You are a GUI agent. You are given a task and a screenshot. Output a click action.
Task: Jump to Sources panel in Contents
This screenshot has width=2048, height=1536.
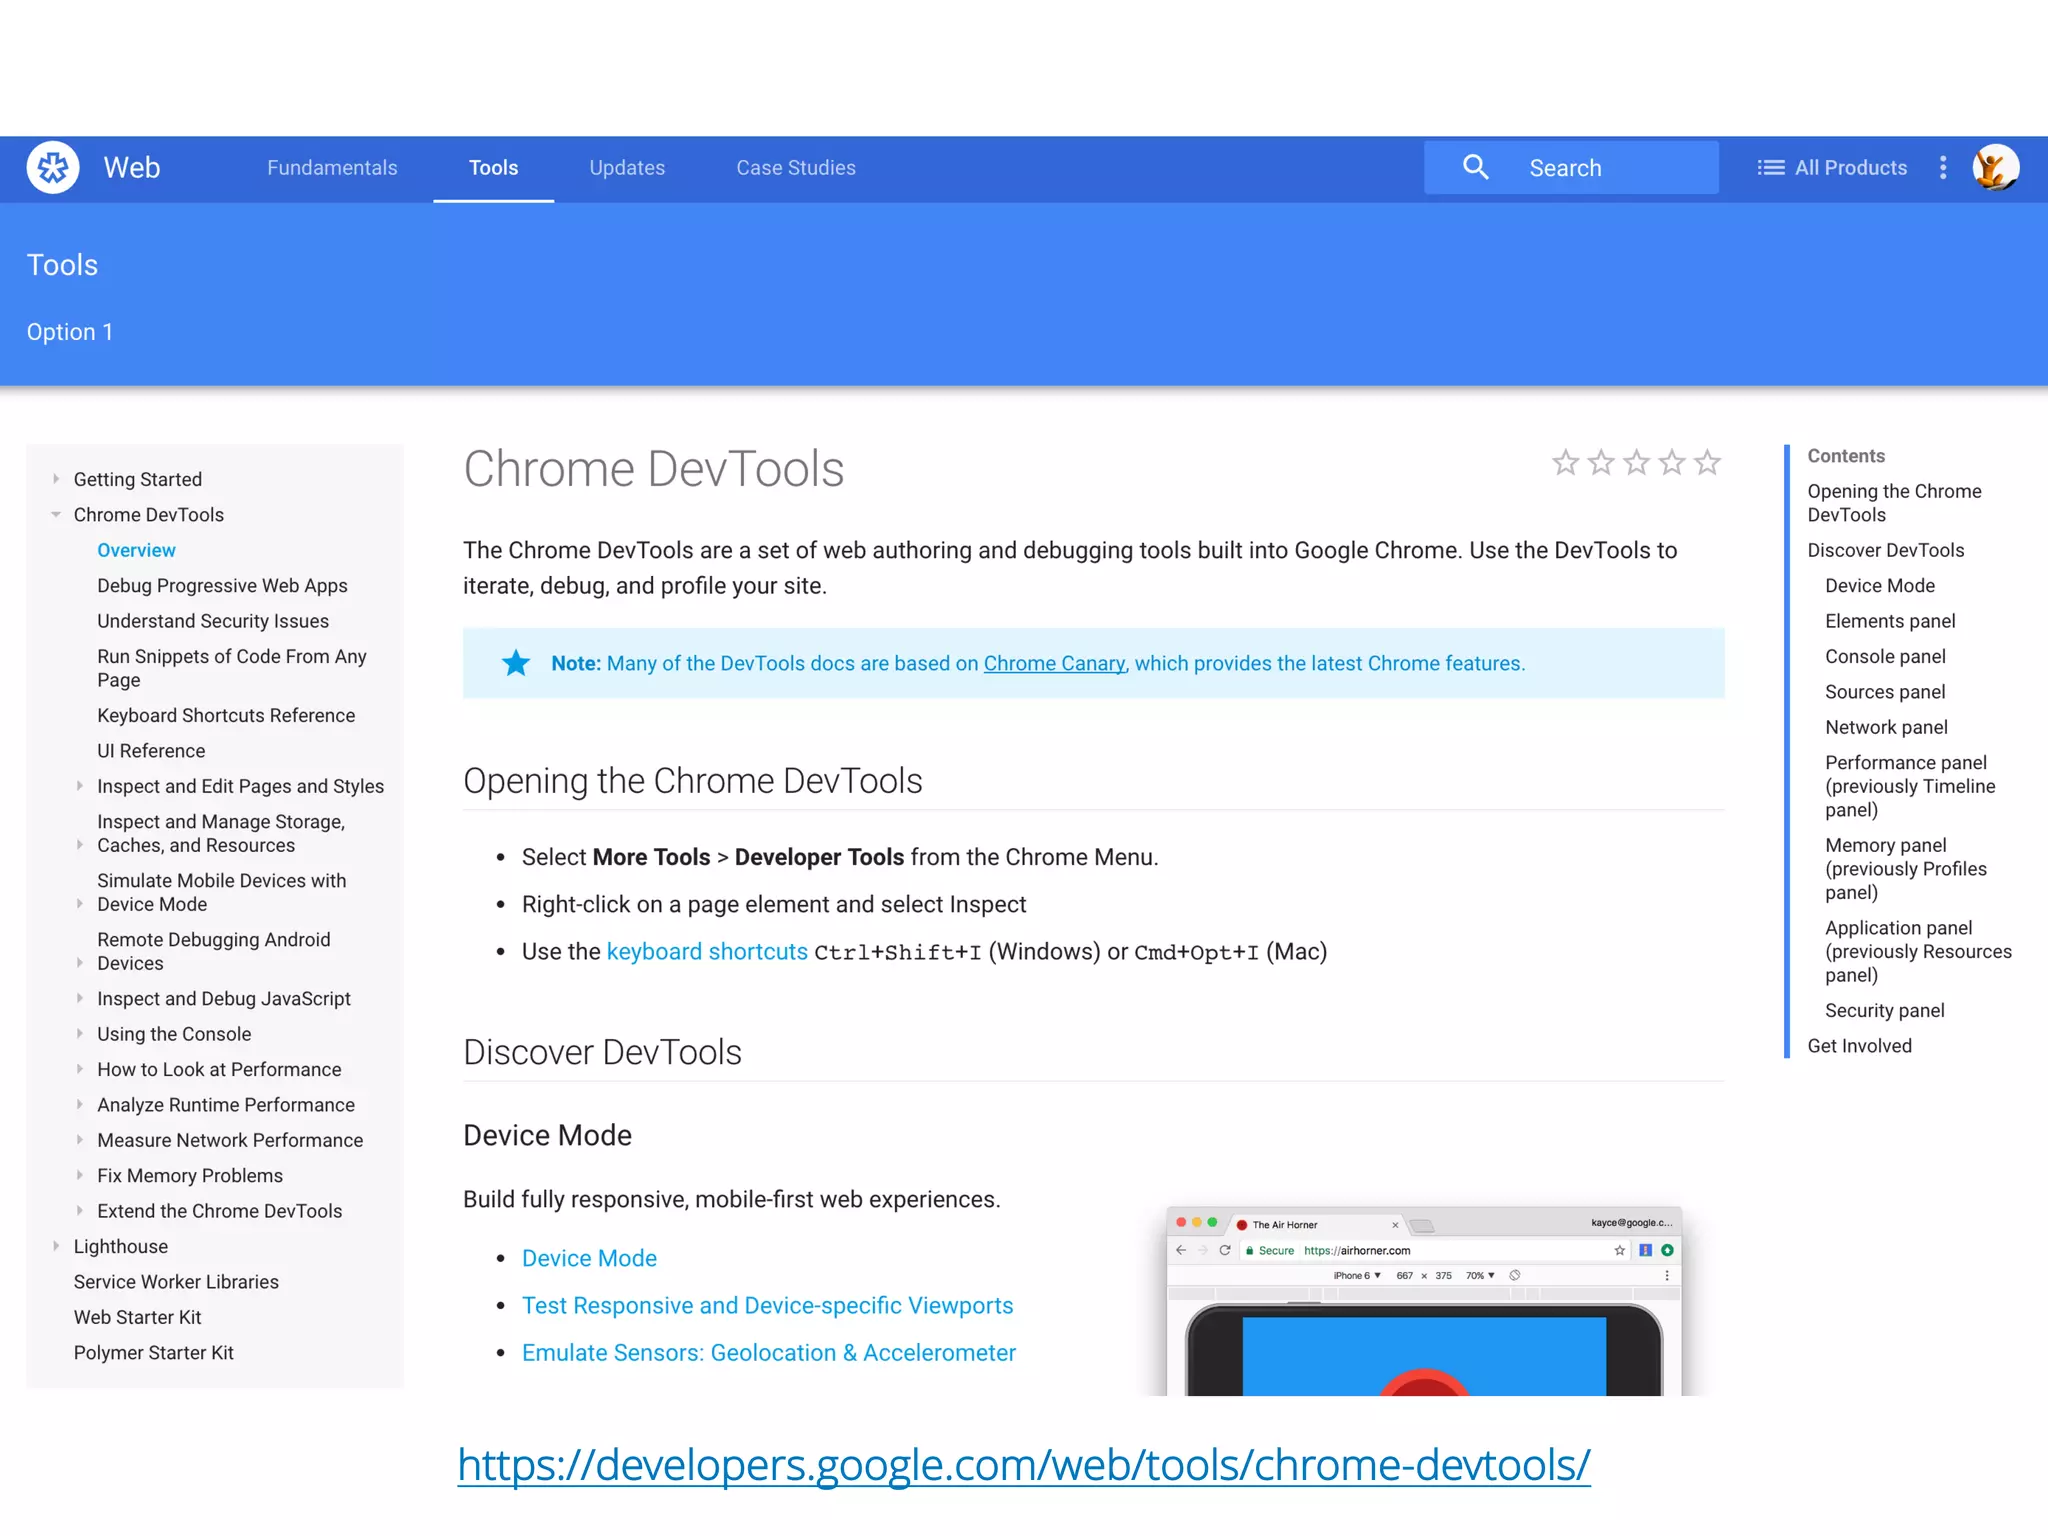coord(1885,692)
